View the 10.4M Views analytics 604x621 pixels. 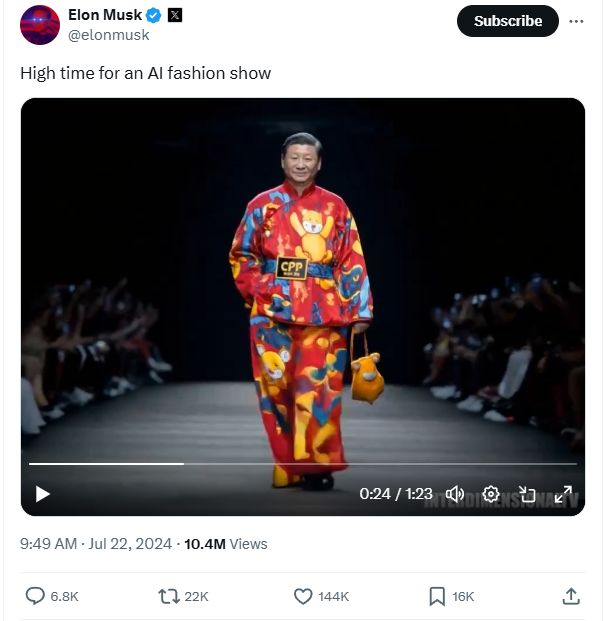tap(226, 544)
